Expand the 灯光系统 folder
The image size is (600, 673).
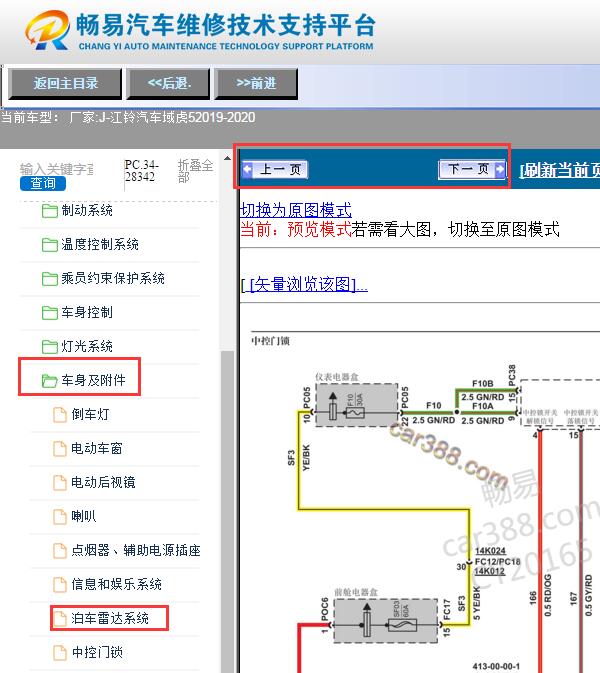(87, 346)
